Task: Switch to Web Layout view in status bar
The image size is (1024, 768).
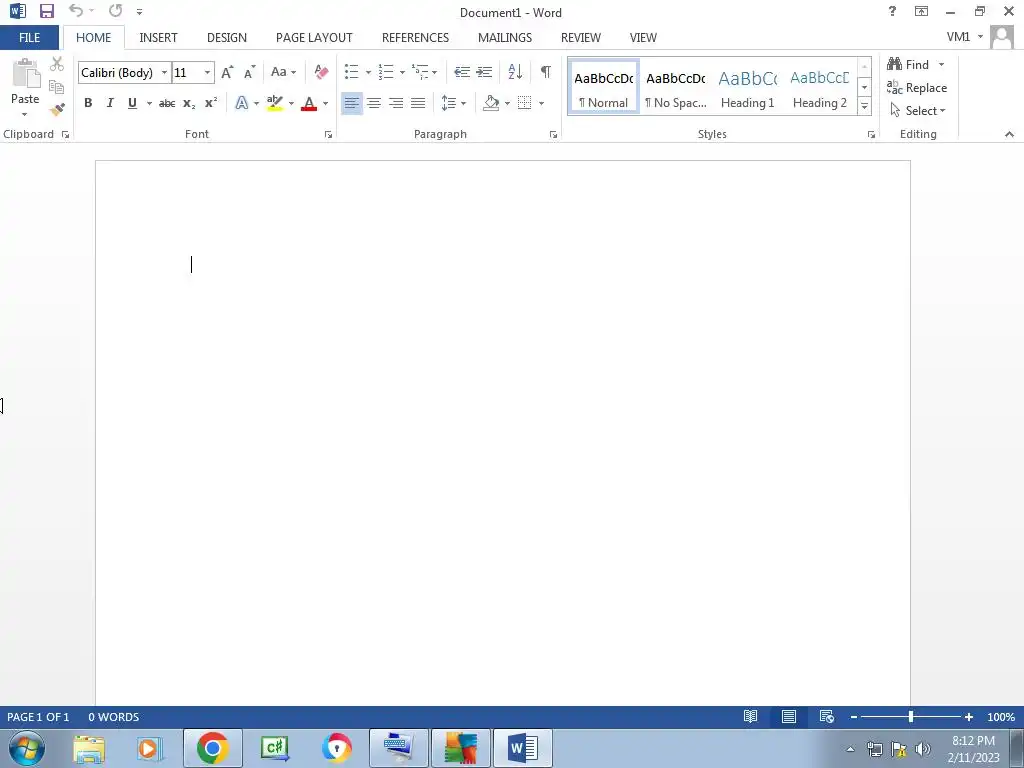Action: pyautogui.click(x=827, y=717)
